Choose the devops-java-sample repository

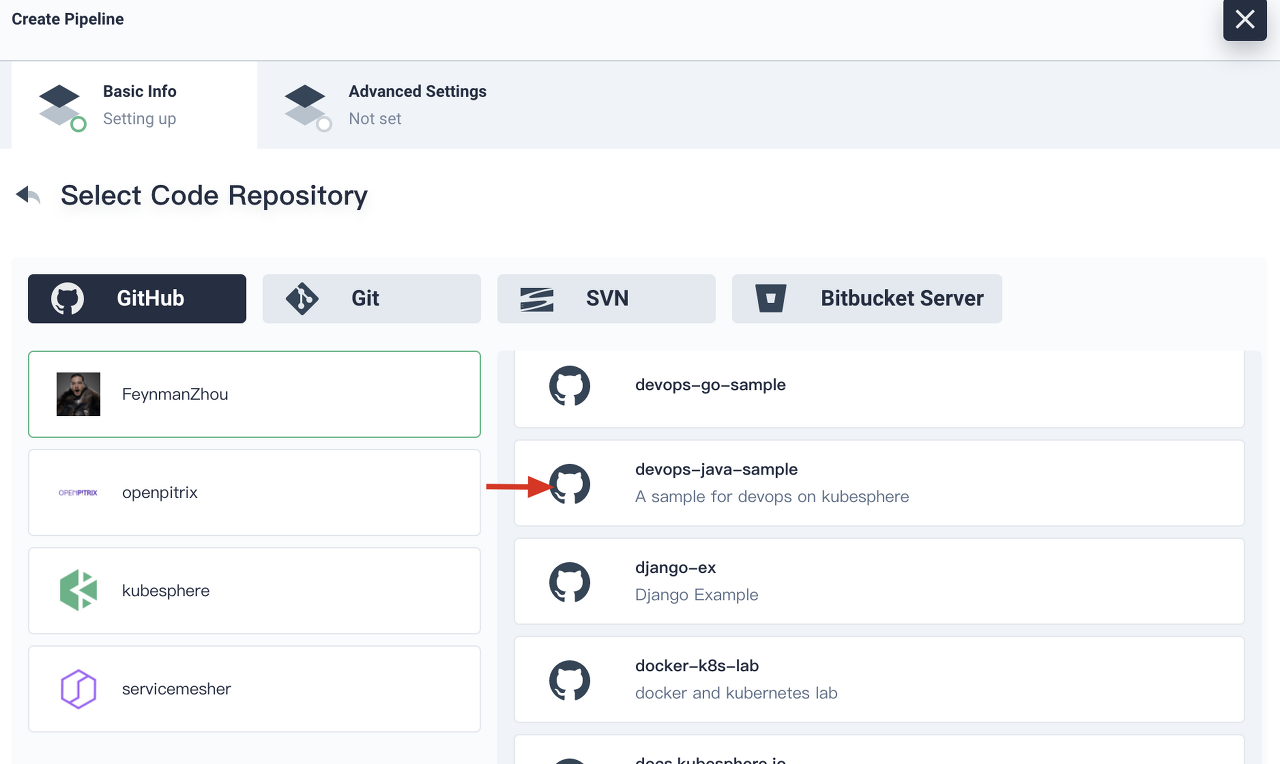point(879,483)
